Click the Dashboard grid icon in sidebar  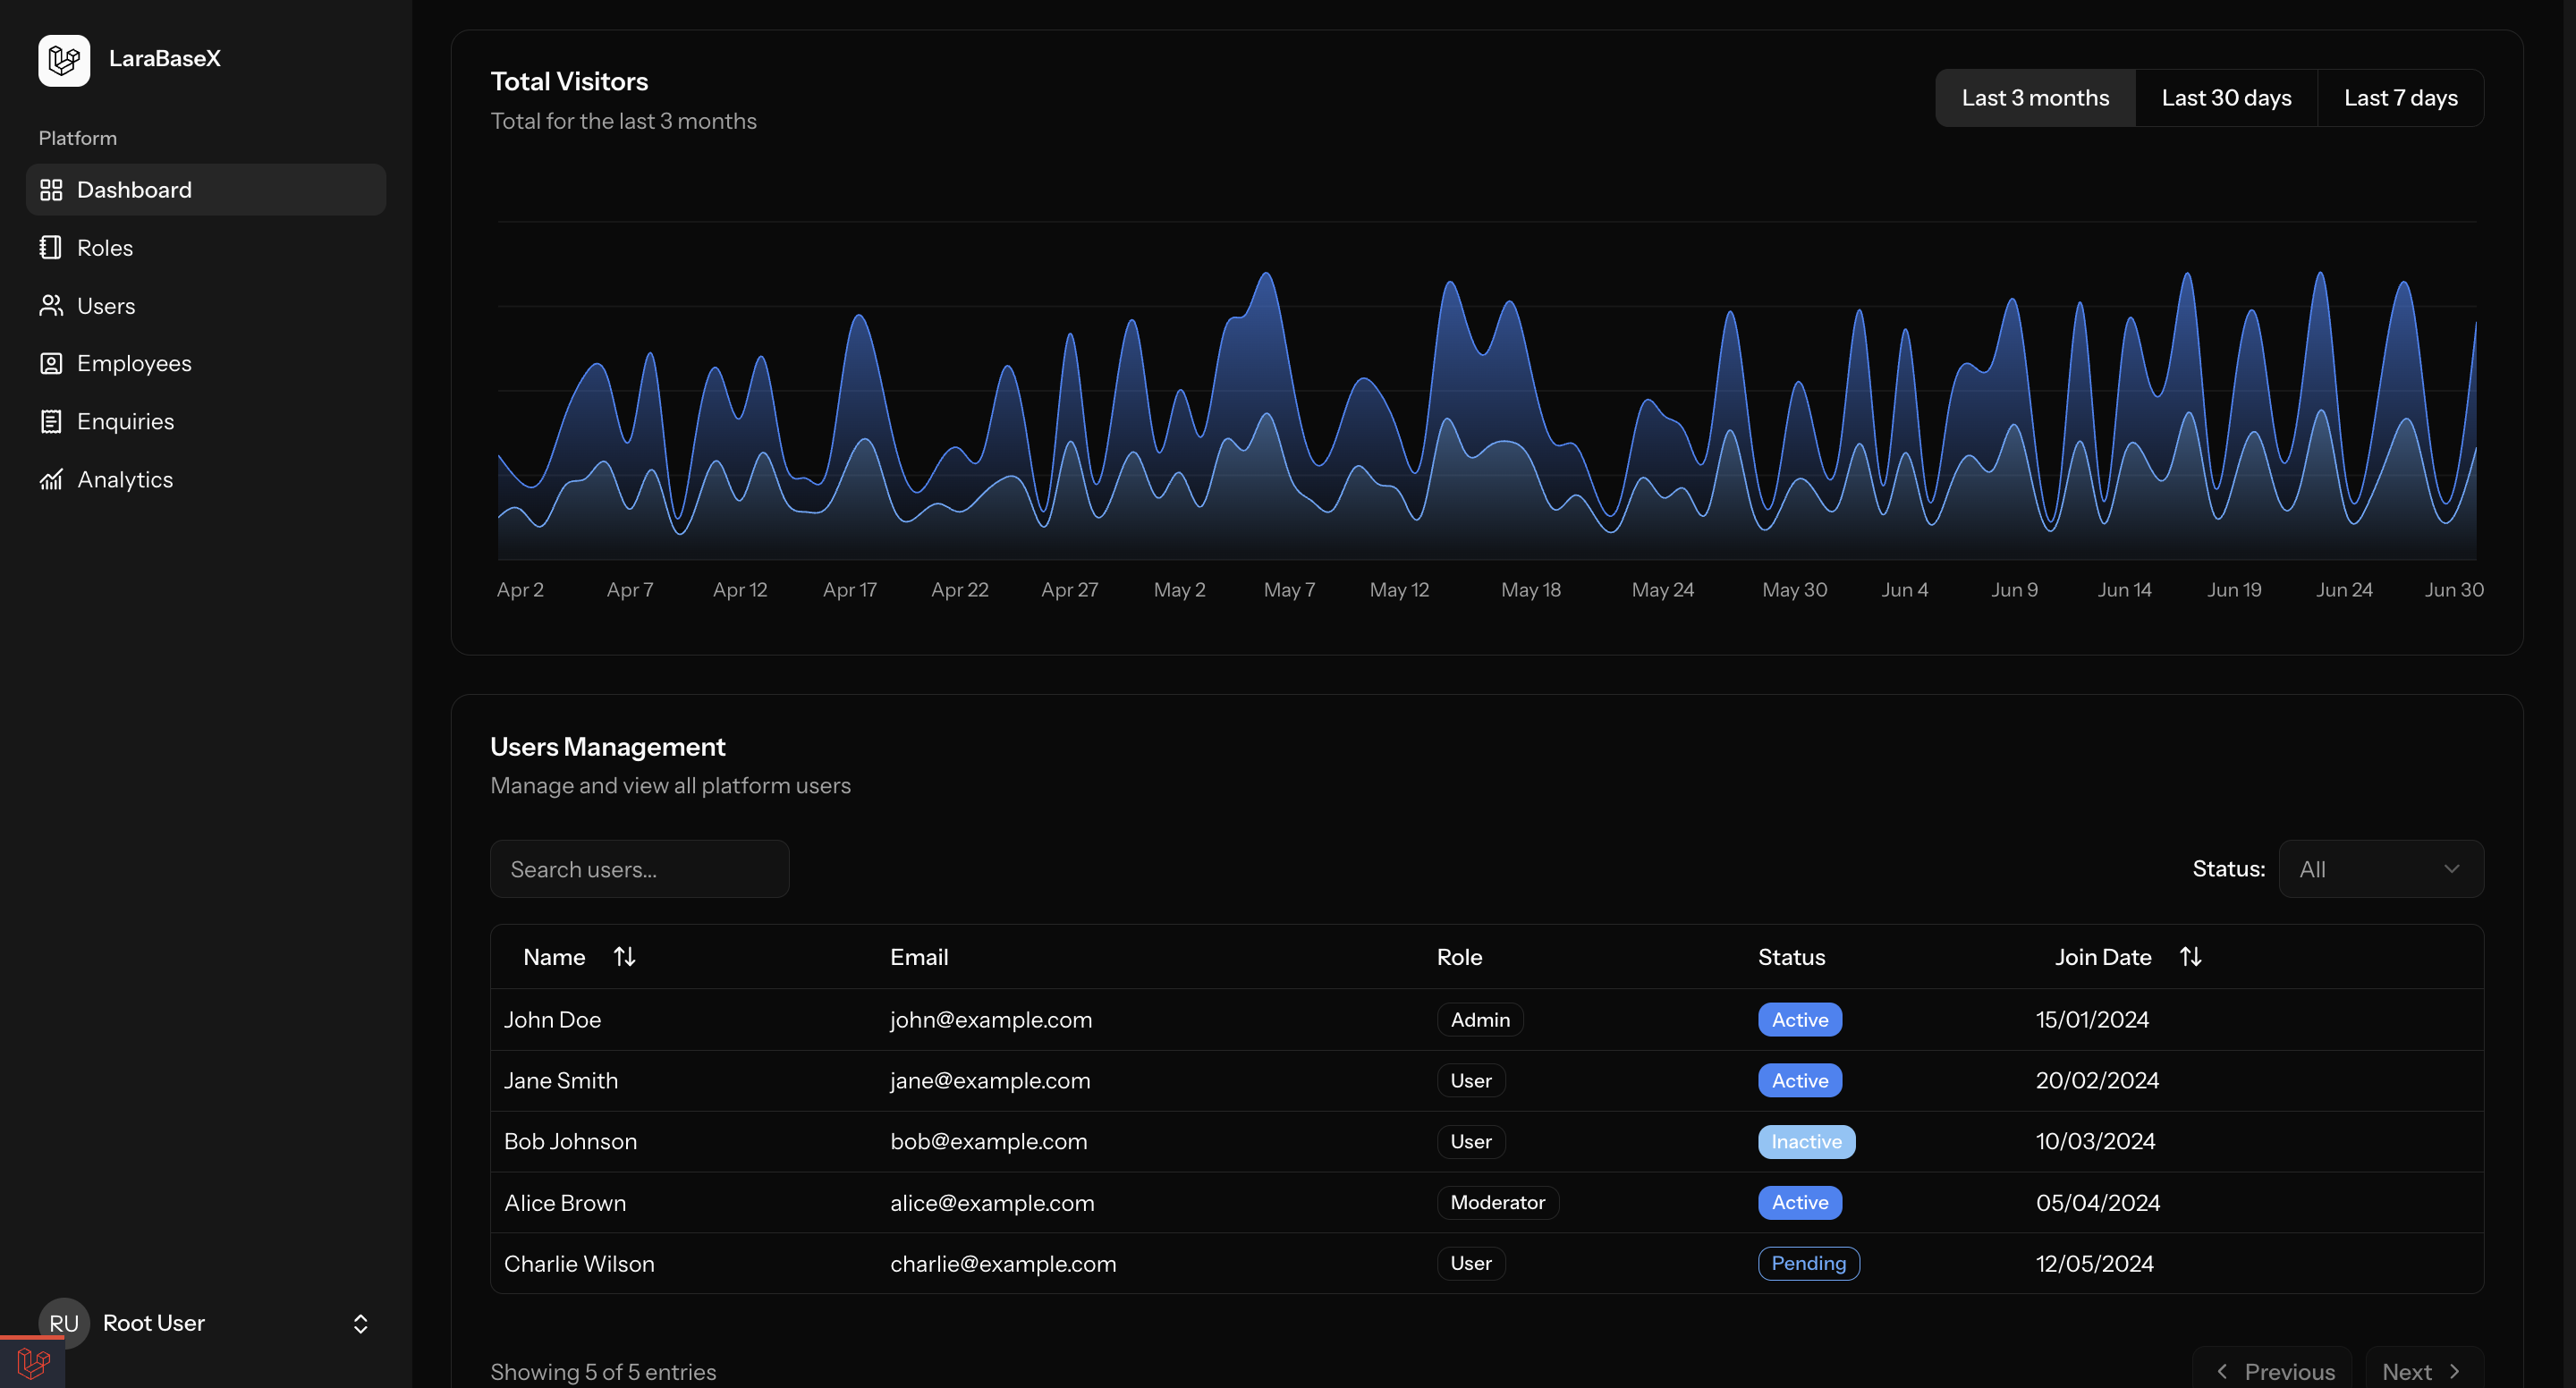[51, 189]
